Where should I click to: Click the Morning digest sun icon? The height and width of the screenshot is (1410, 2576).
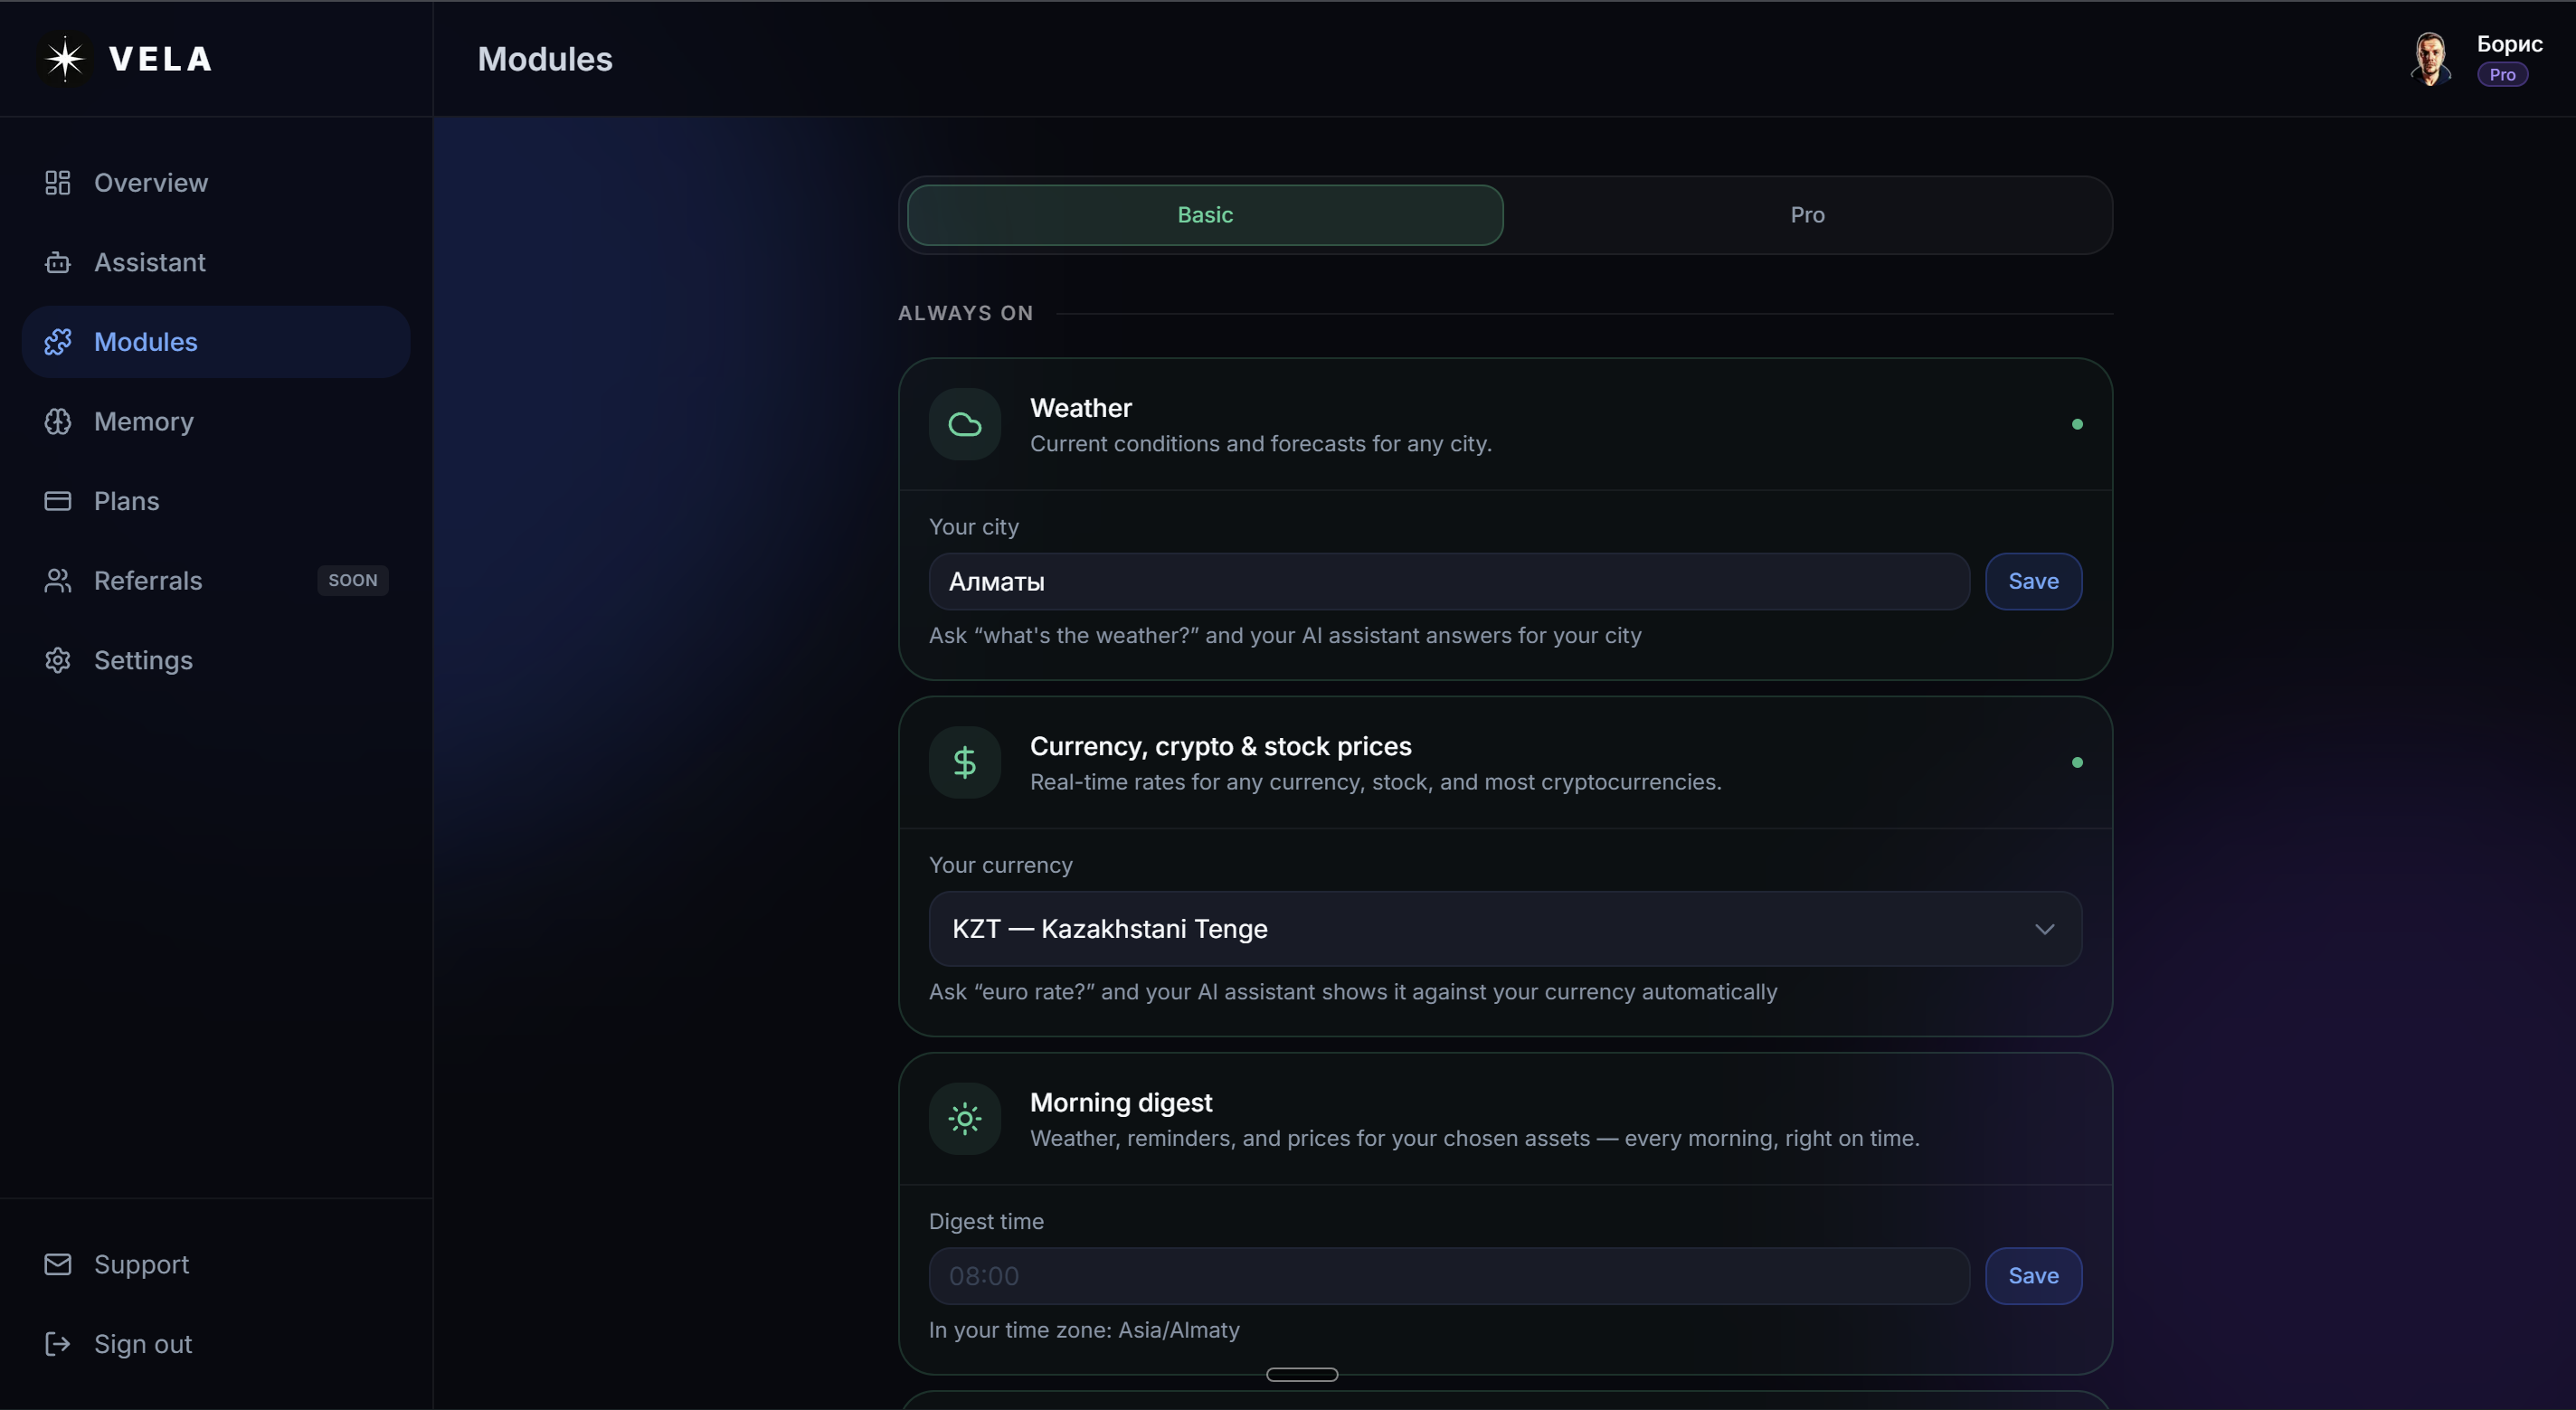(x=965, y=1119)
